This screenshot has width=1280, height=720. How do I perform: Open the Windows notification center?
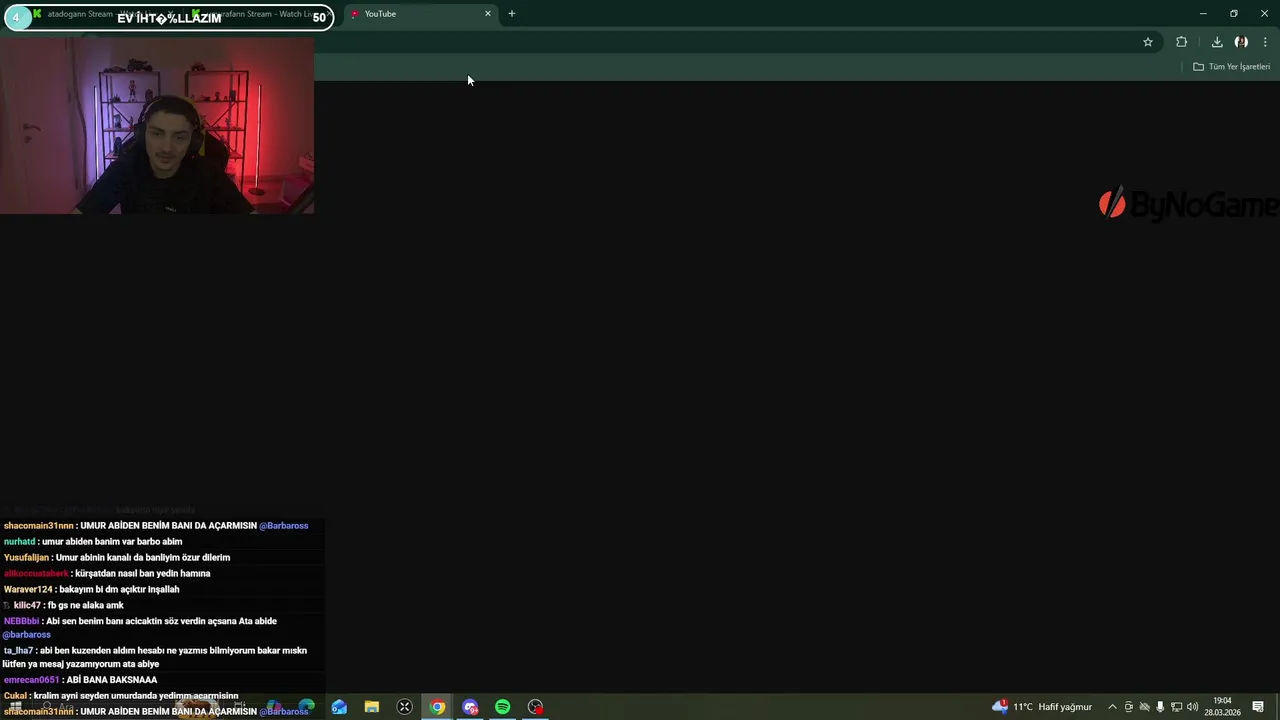(1259, 707)
